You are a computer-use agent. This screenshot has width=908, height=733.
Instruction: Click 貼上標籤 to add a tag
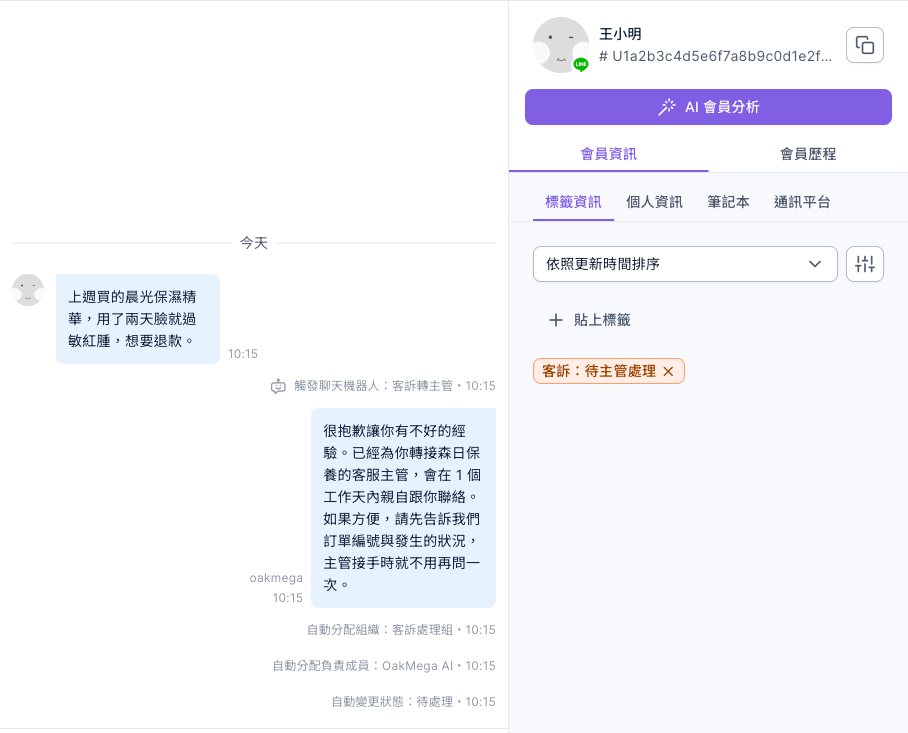coord(590,320)
